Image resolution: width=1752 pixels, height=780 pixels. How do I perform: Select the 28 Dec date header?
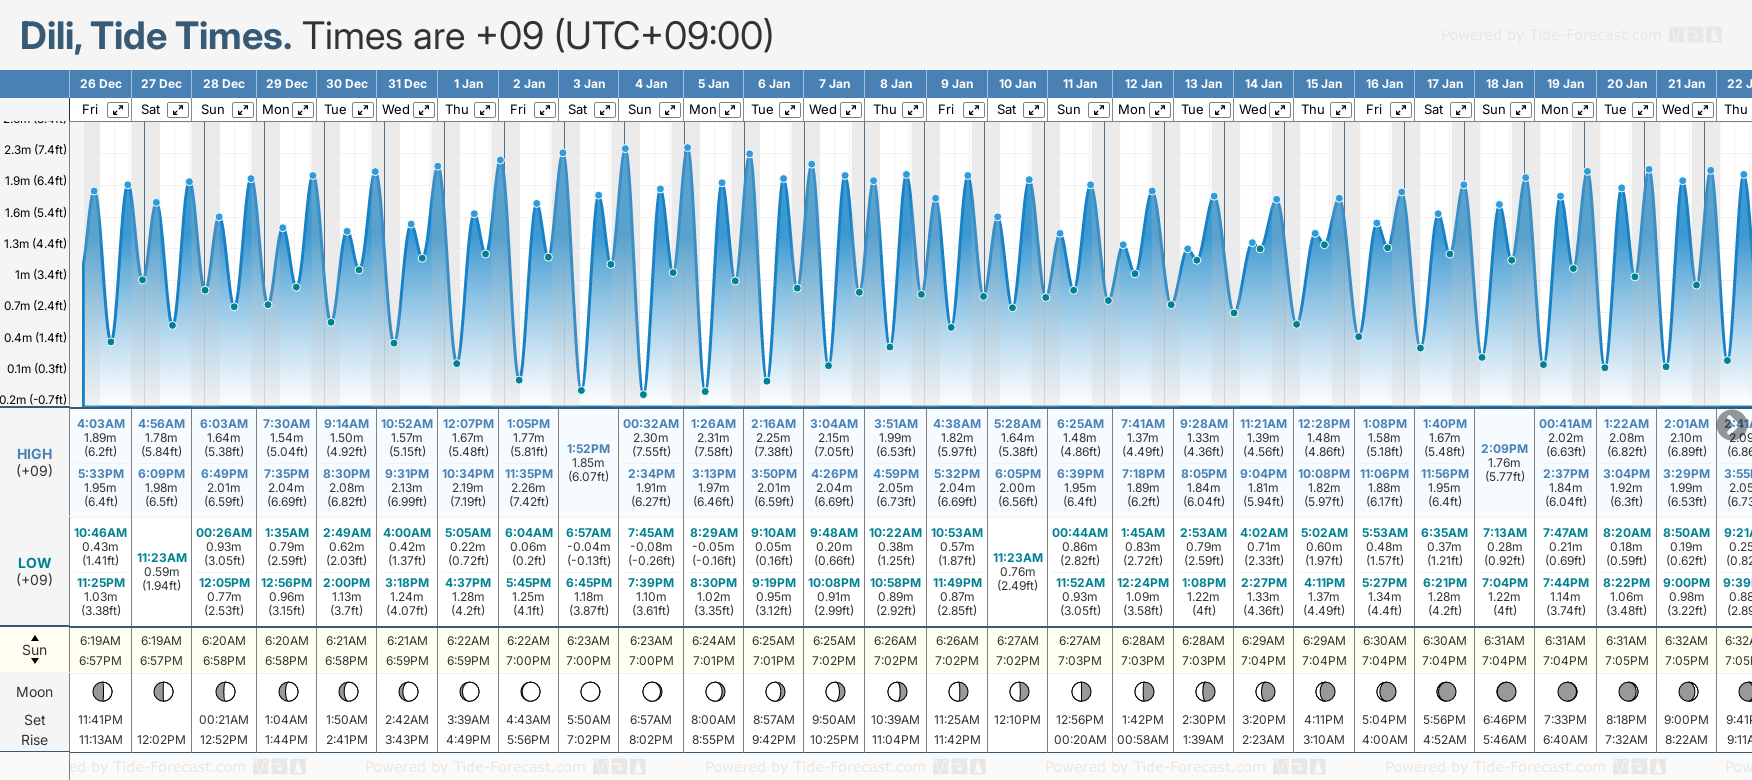coord(224,84)
